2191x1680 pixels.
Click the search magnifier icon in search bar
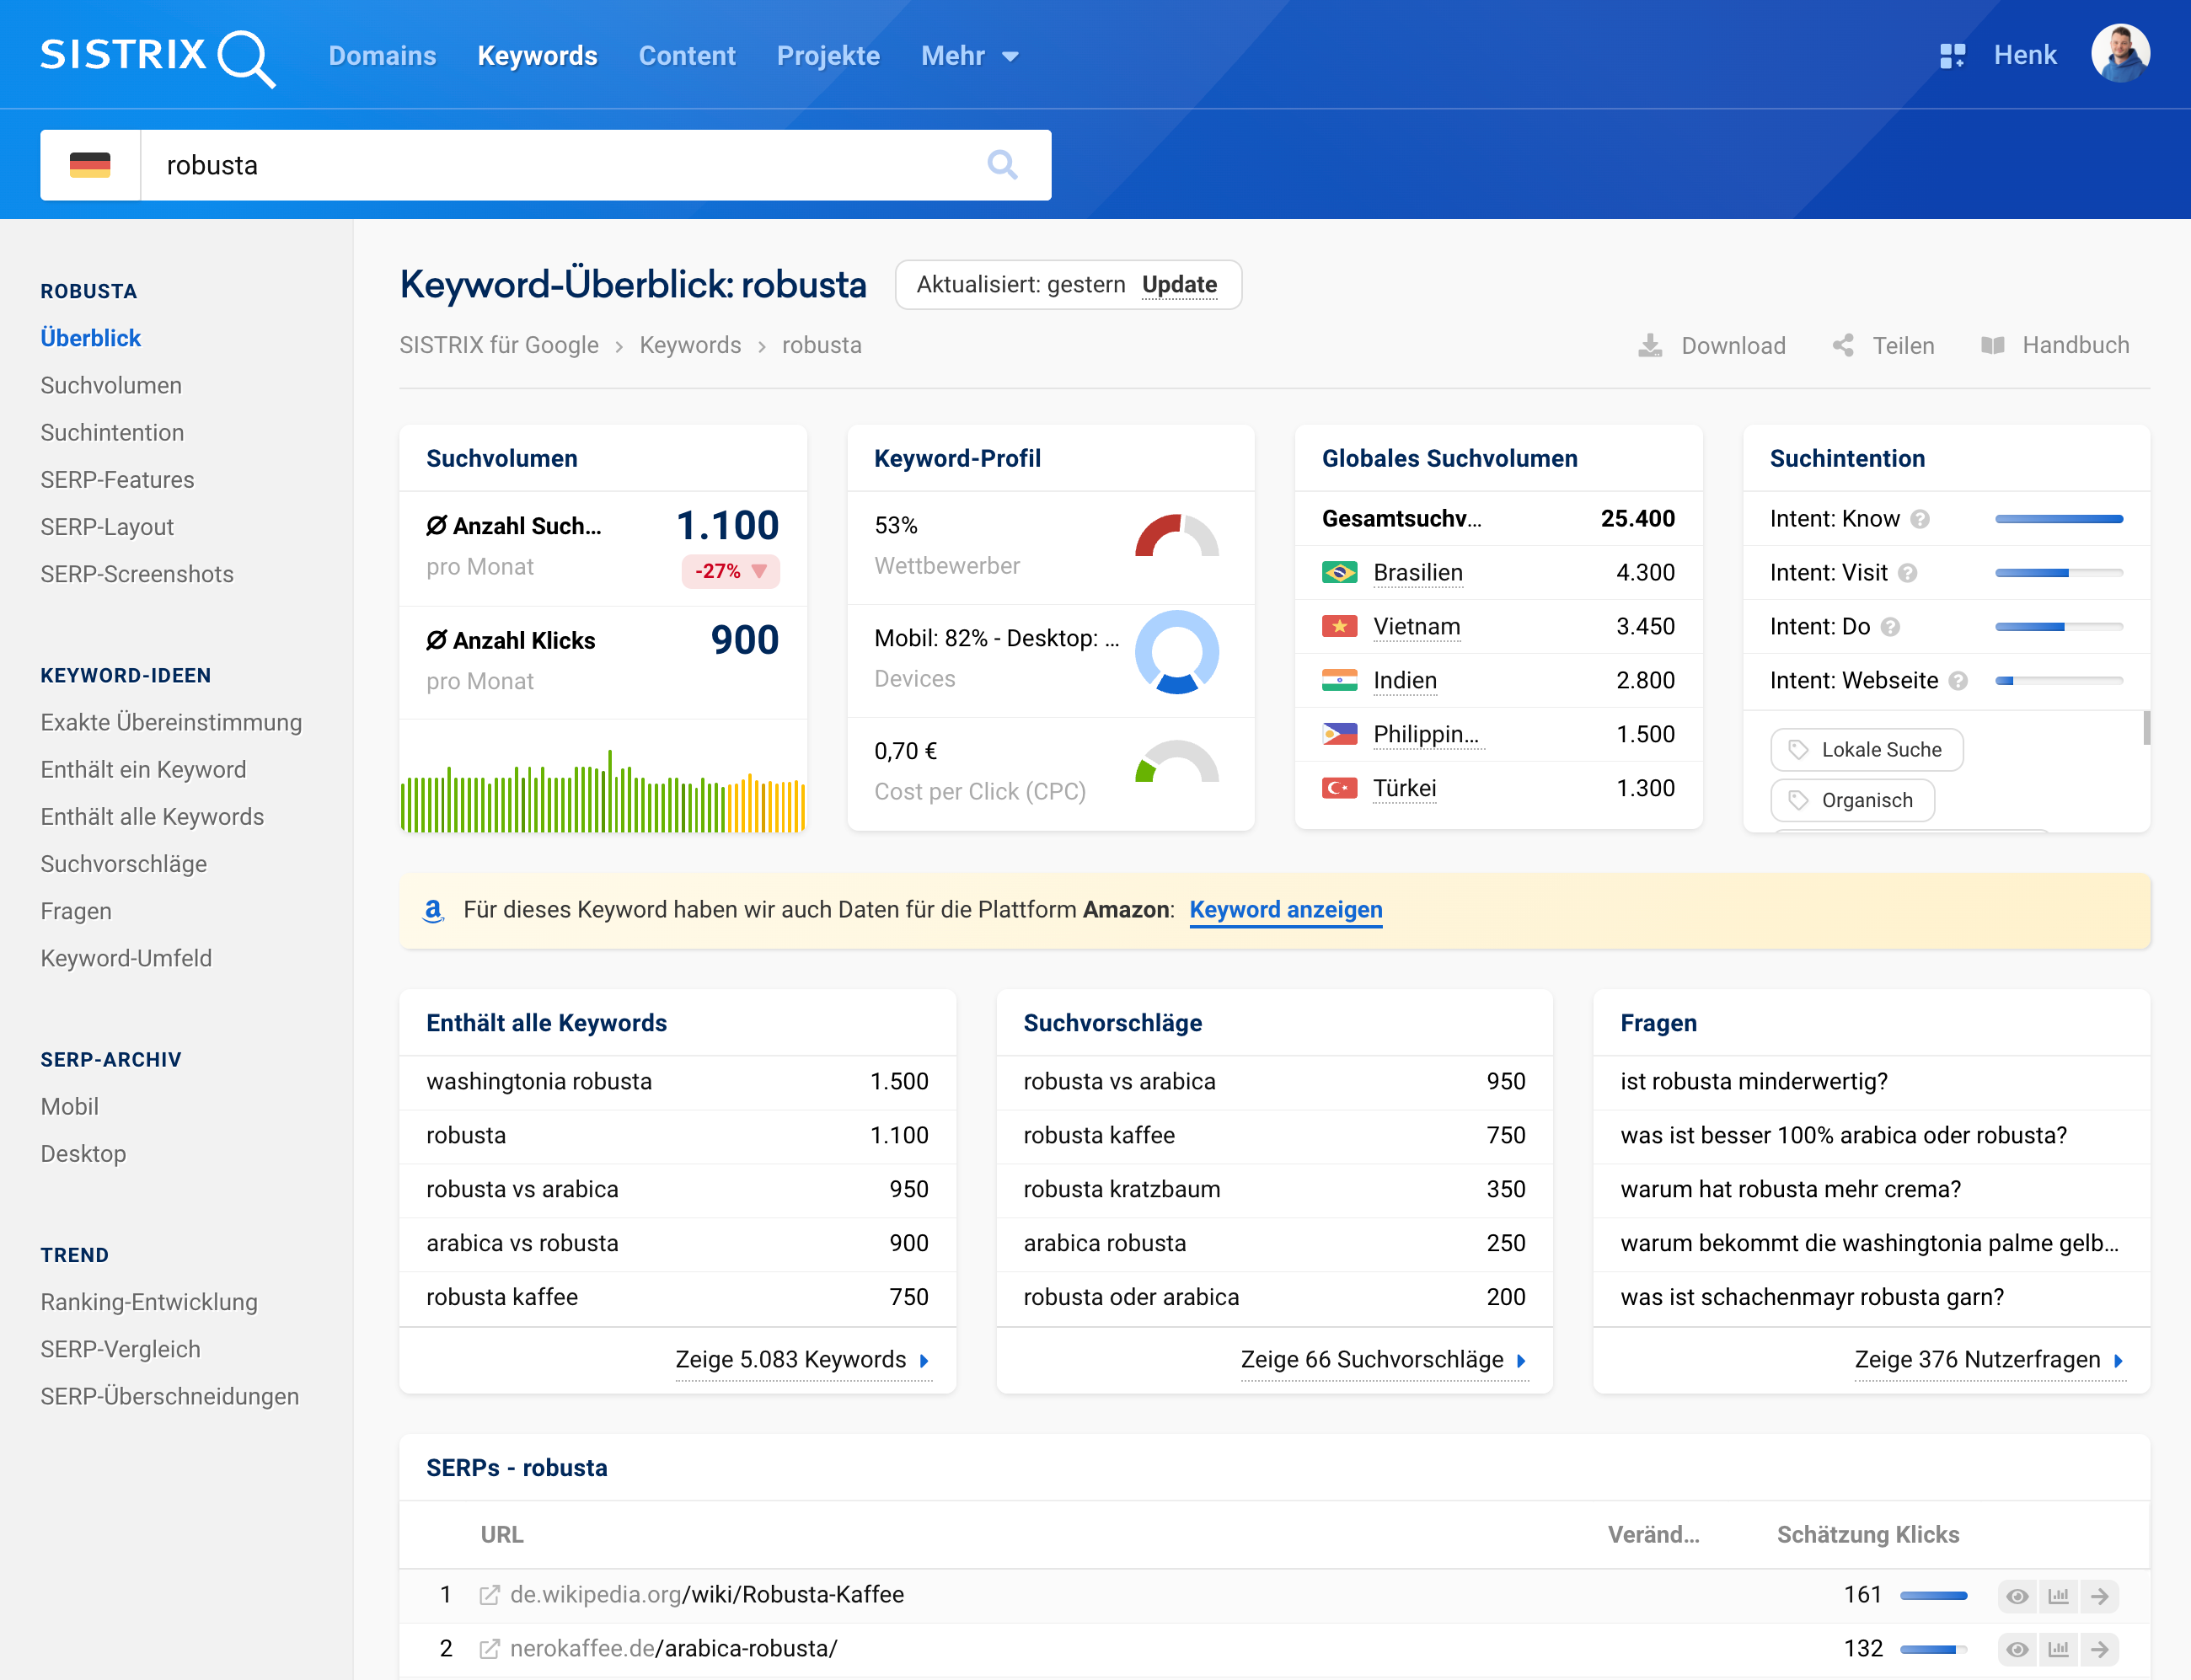coord(1002,165)
